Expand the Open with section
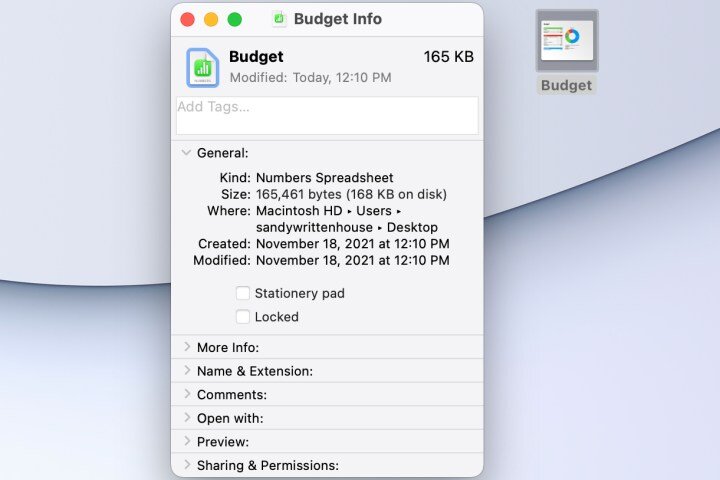720x480 pixels. (187, 418)
